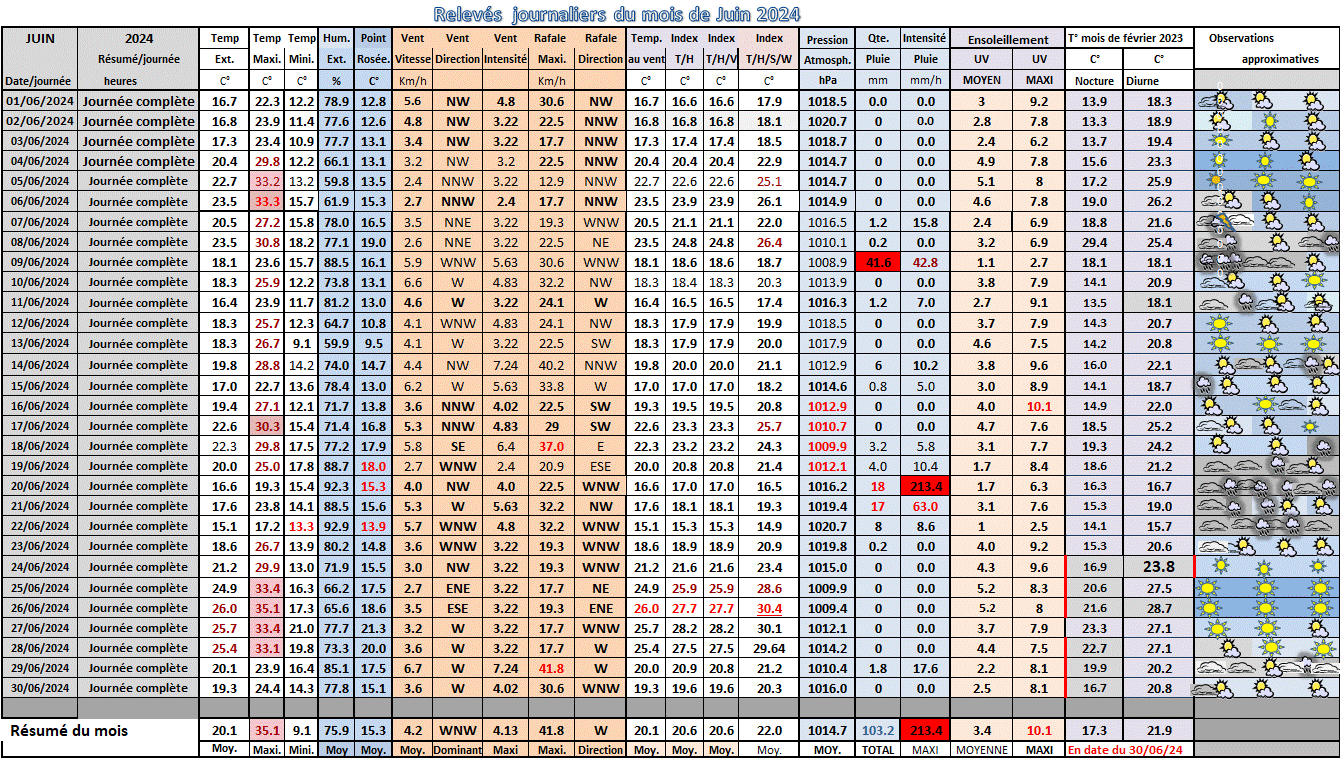Click the rain cloud icon on 18/06/2024

1323,446
